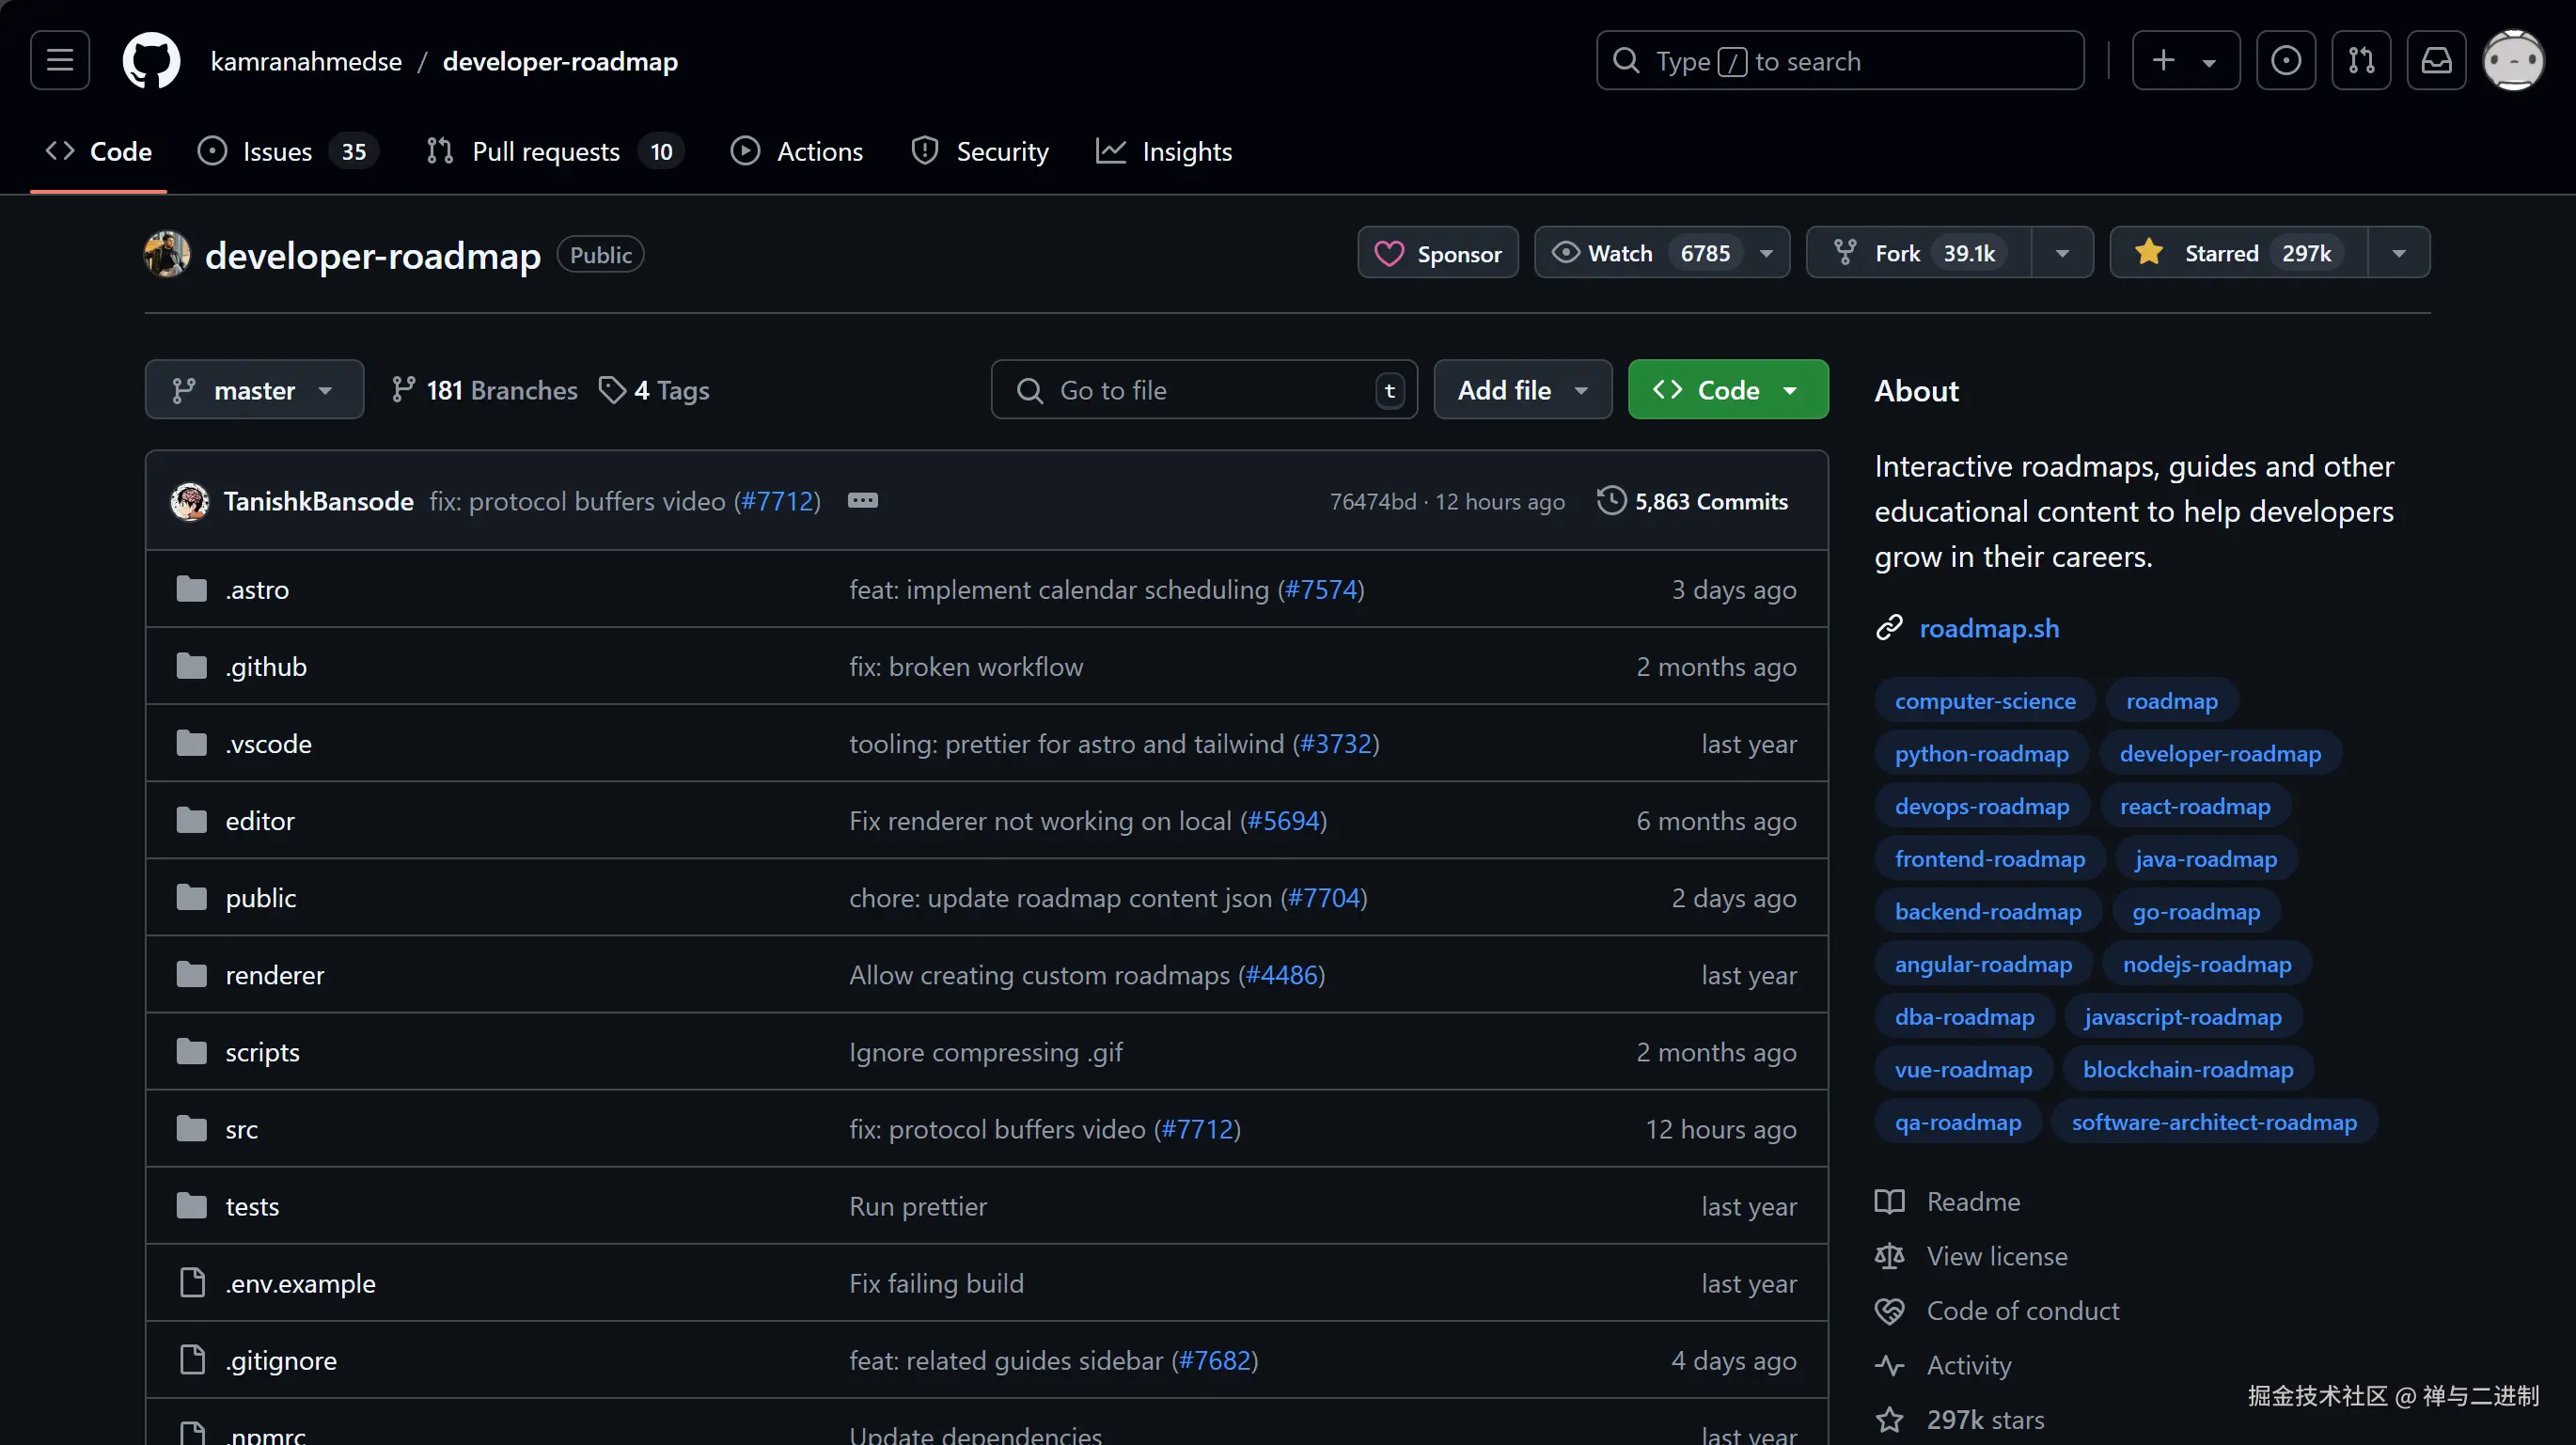The image size is (2576, 1445).
Task: Click the hamburger navigation menu icon
Action: tap(59, 60)
